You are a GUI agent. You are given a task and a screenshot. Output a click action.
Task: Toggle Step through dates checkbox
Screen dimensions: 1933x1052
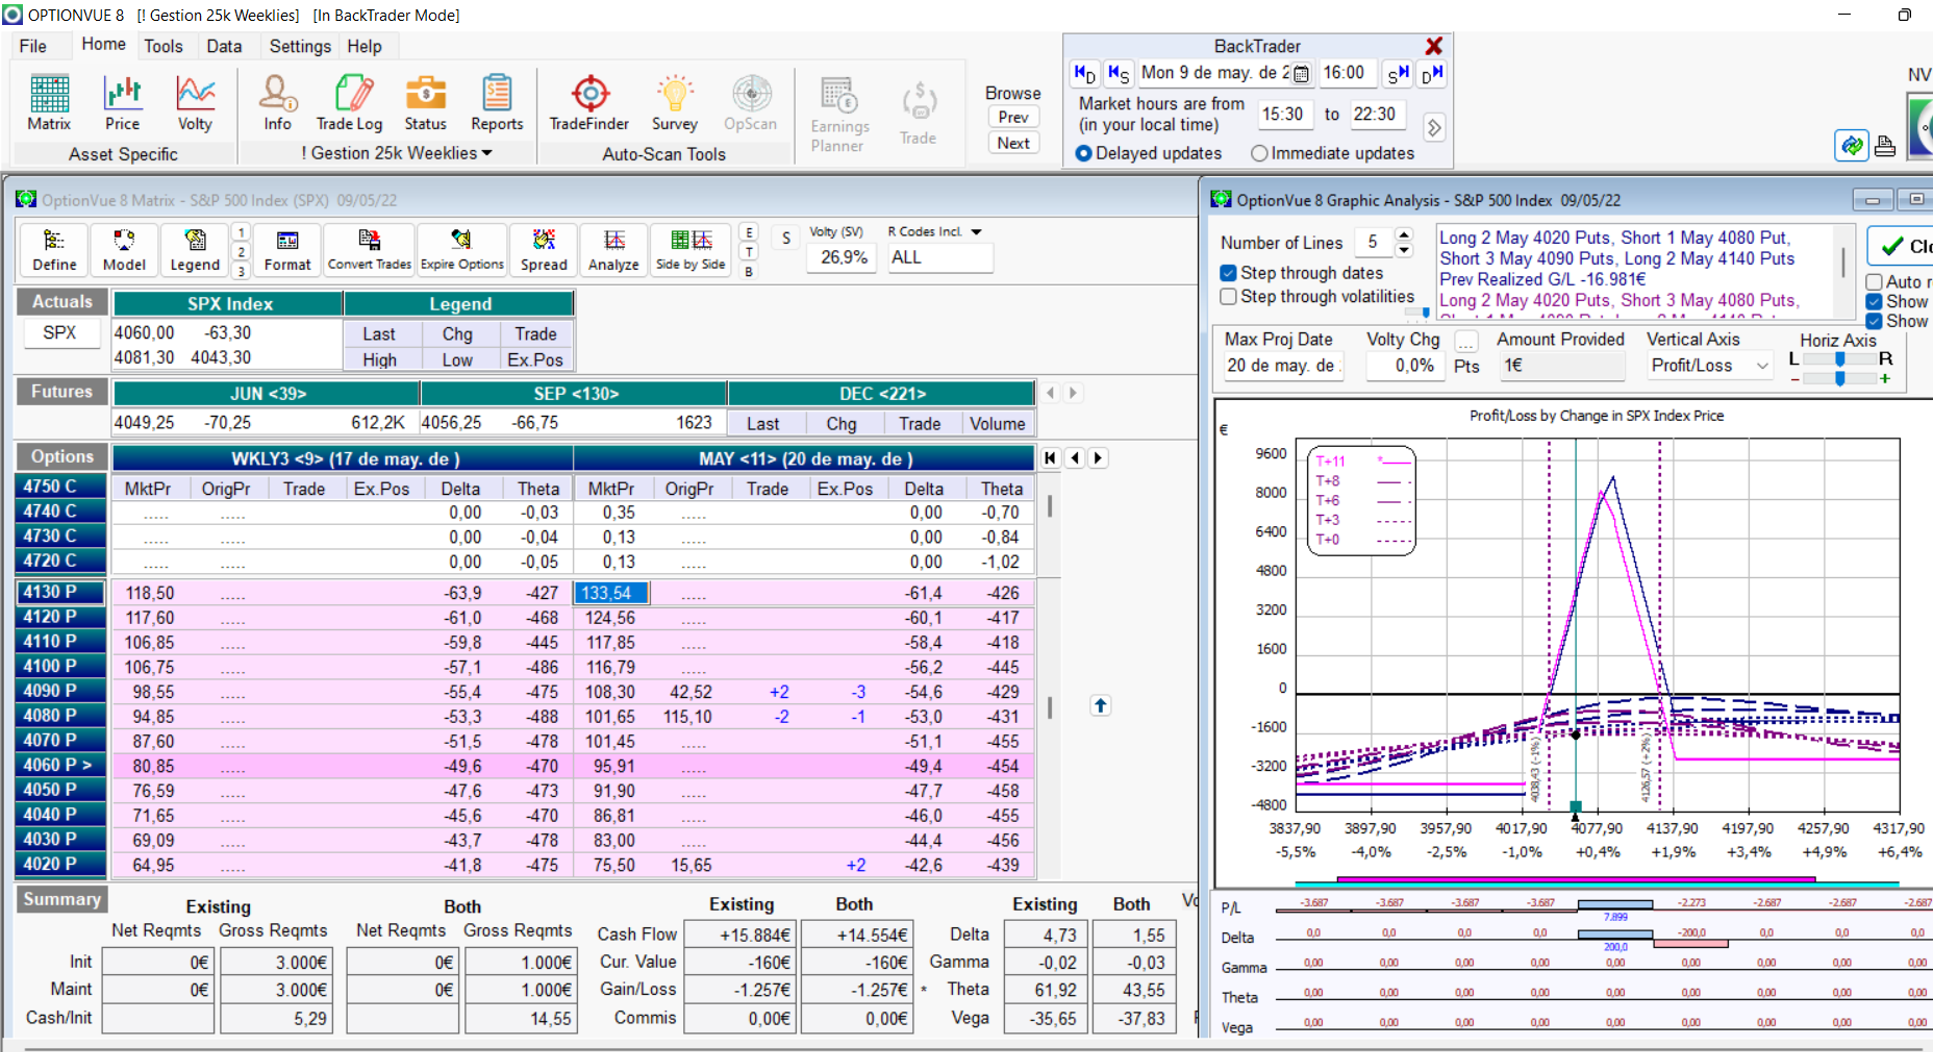click(1228, 273)
